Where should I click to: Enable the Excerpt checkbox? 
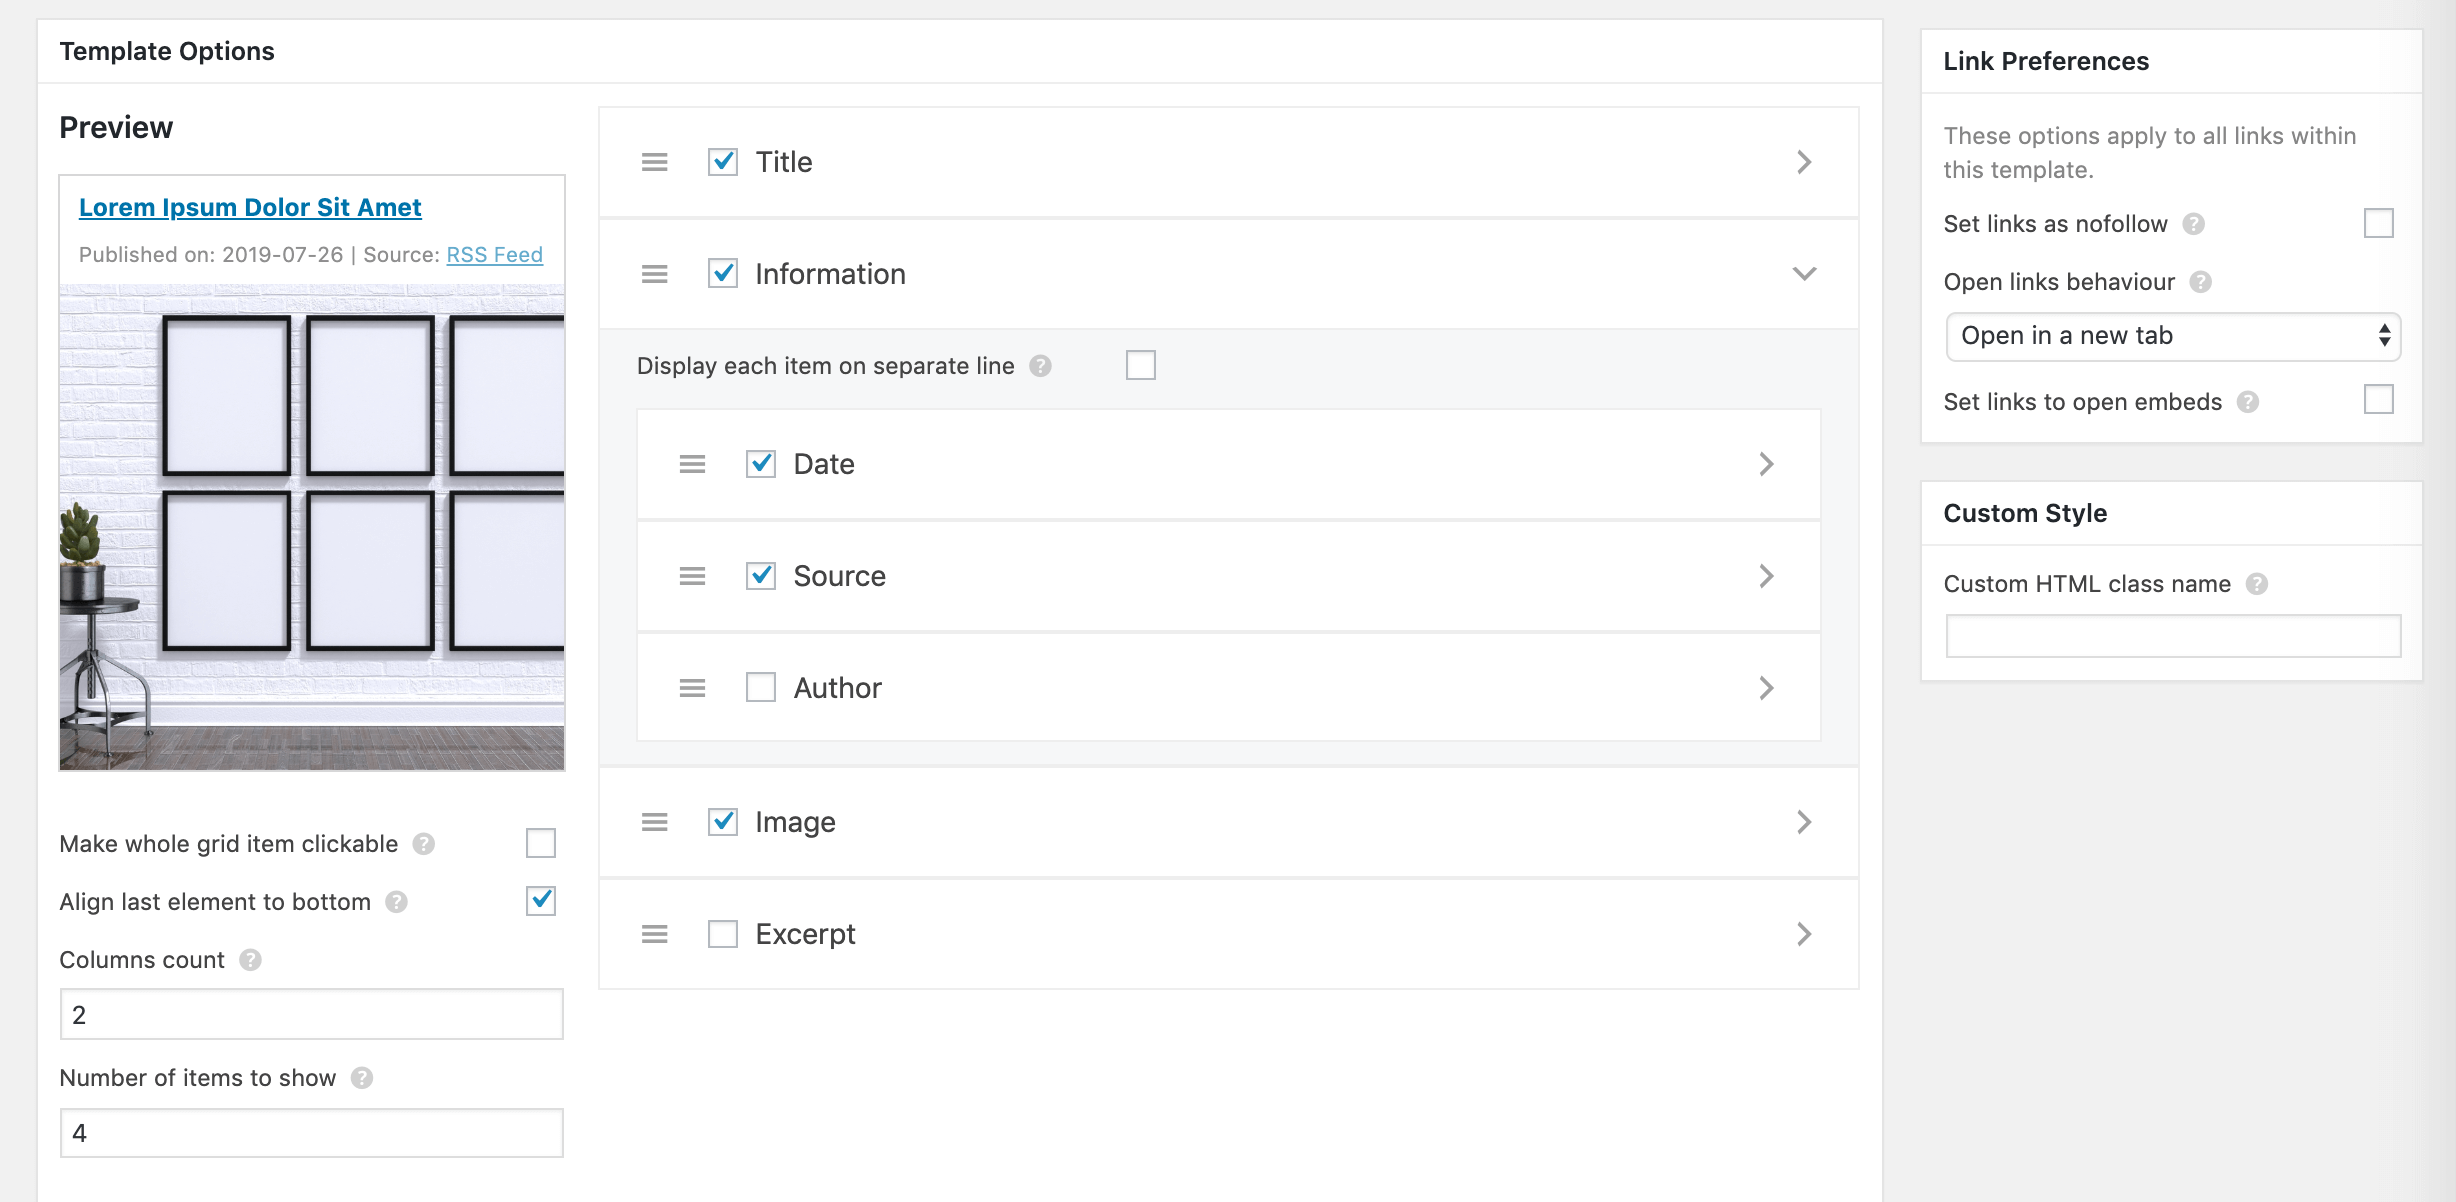[723, 934]
